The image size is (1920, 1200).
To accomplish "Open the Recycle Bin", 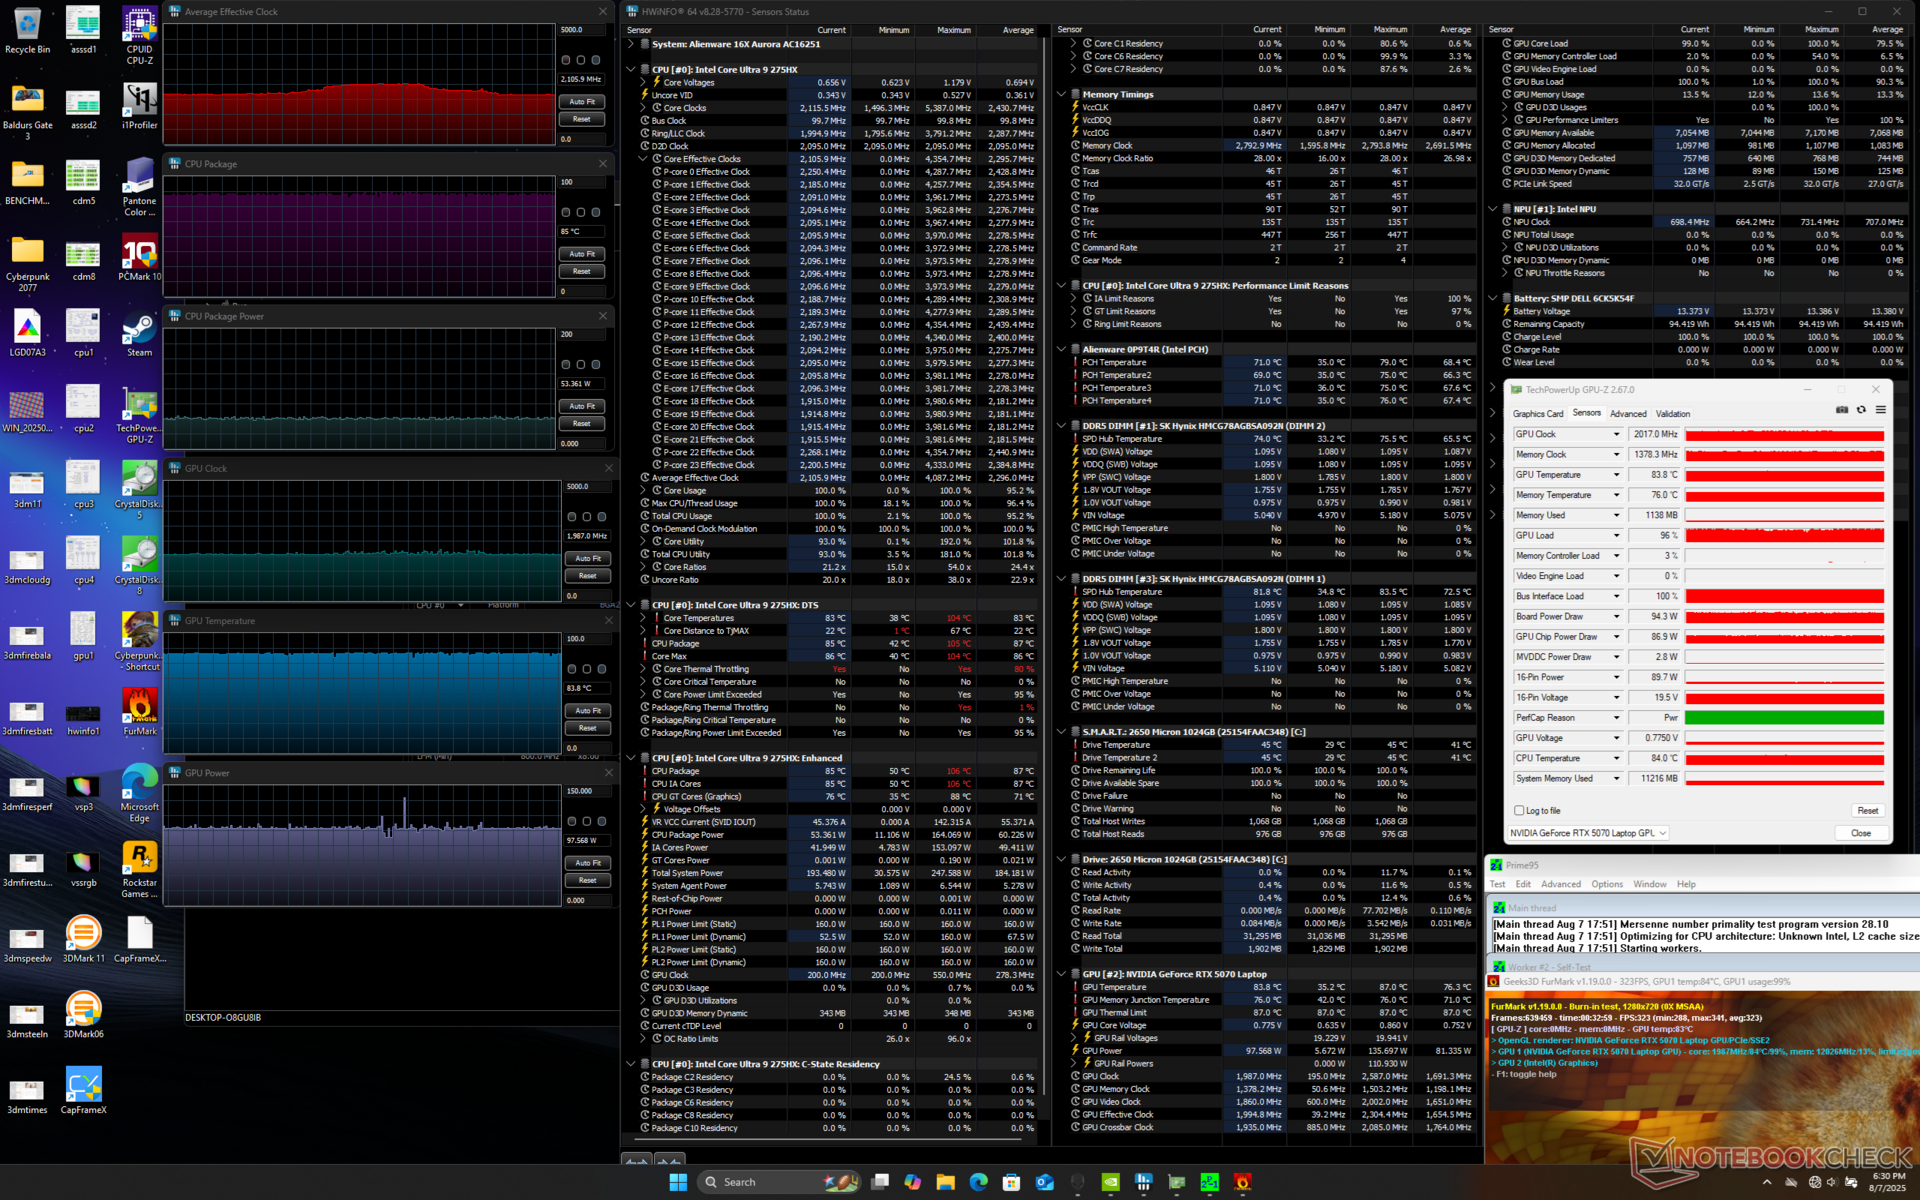I will click(x=27, y=30).
